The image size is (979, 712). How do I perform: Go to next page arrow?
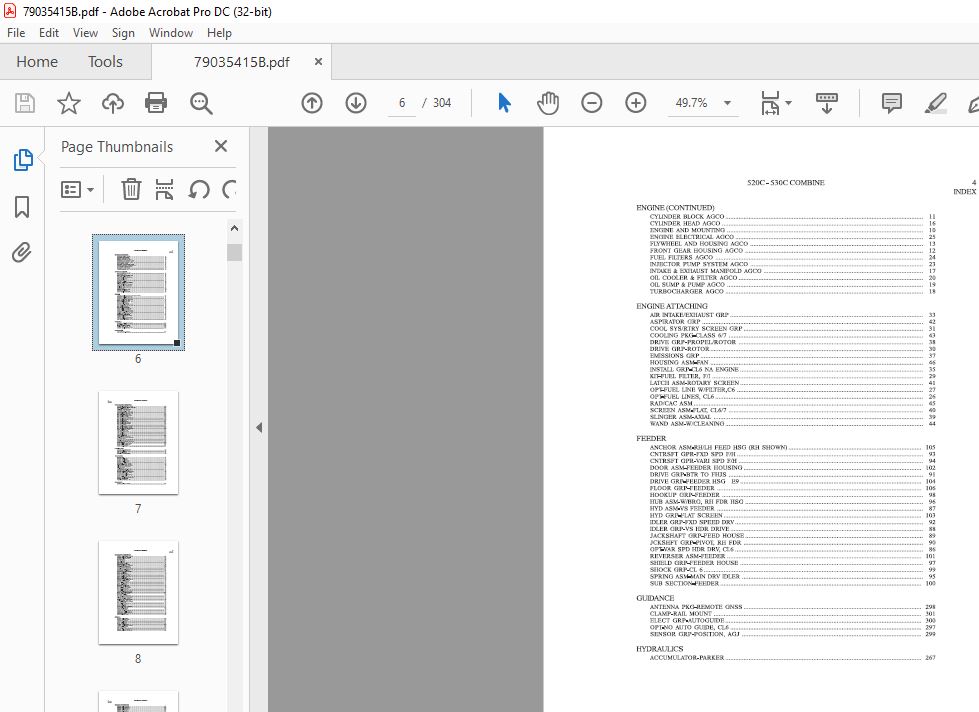pos(356,103)
